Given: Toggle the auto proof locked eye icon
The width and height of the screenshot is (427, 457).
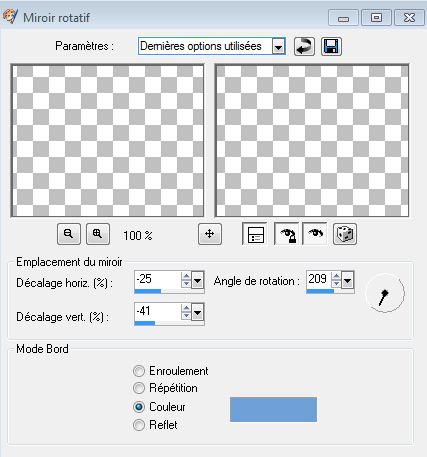Looking at the screenshot, I should click(x=287, y=234).
